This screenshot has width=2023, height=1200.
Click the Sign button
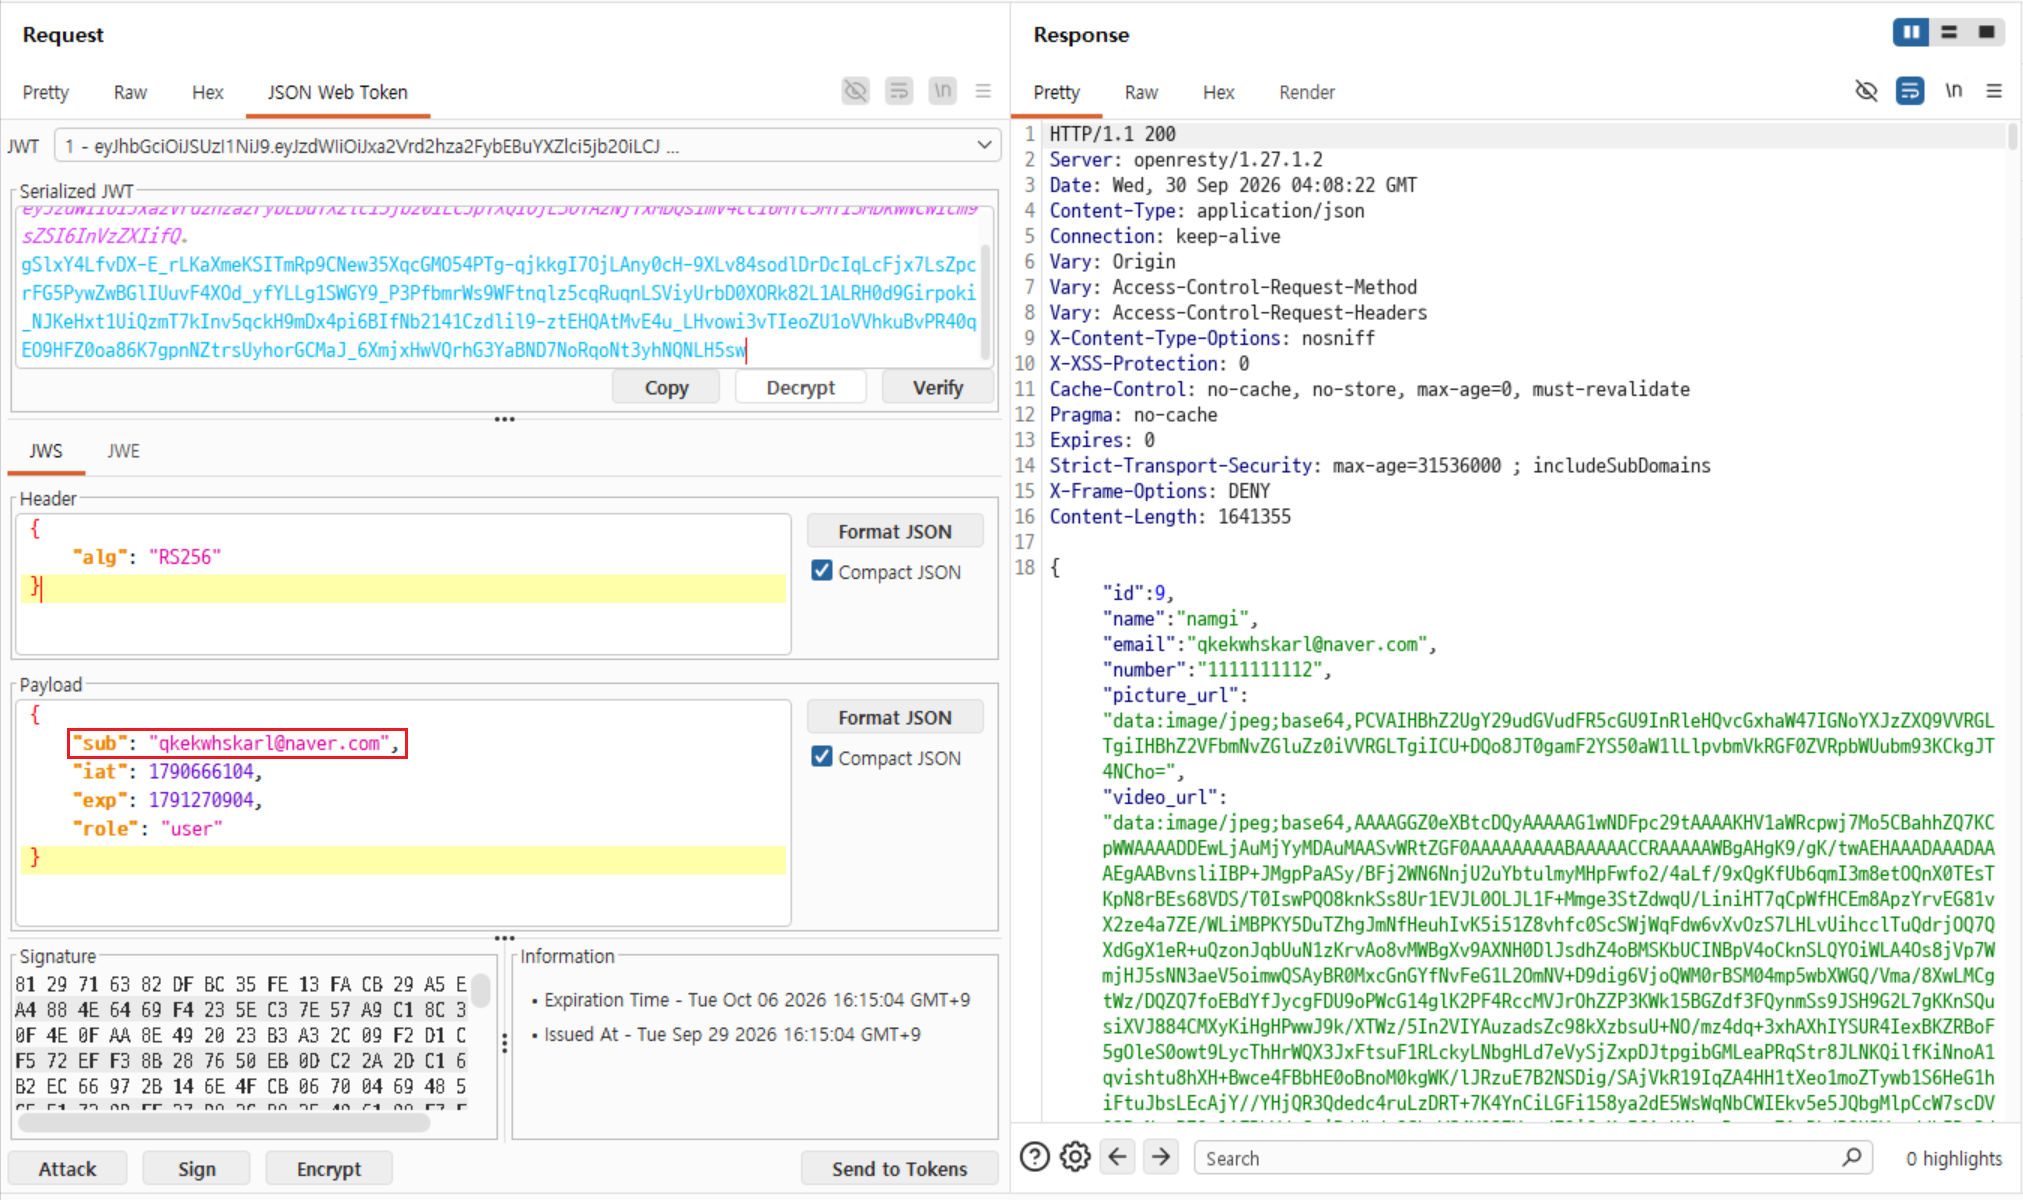point(197,1168)
